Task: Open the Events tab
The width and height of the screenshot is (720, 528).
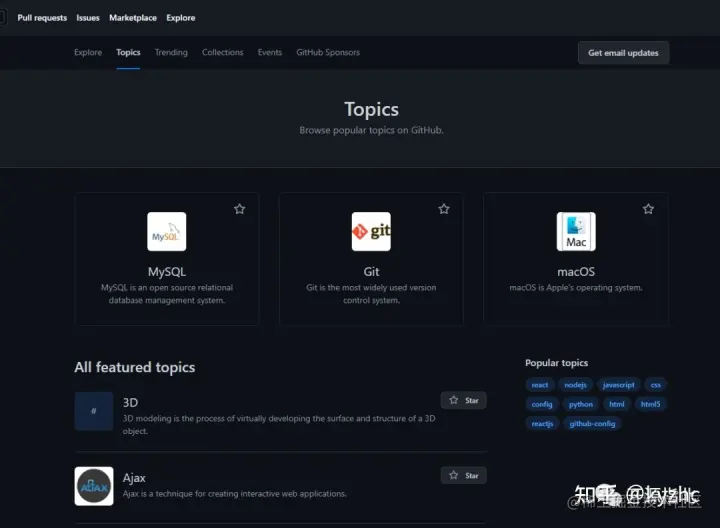Action: pos(270,52)
